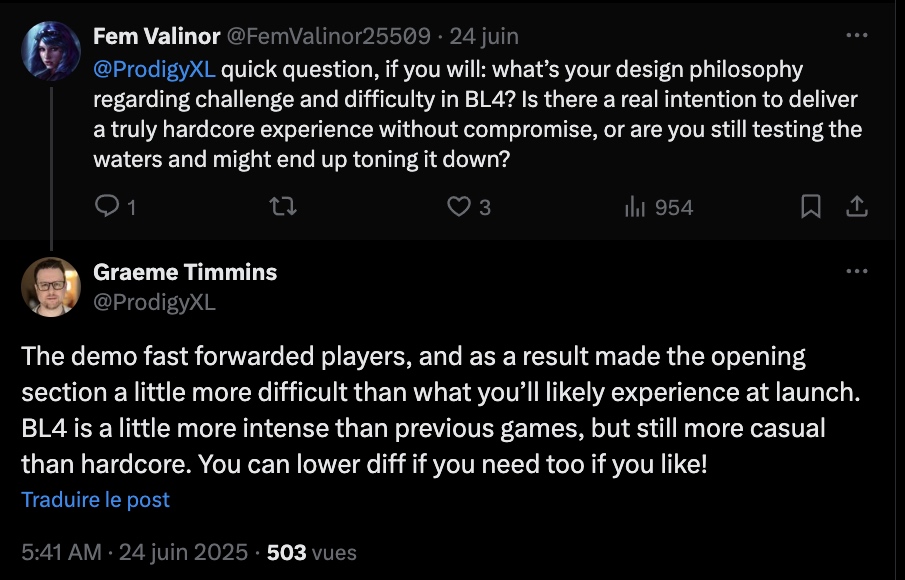Open Fem Valinor's profile picture
The height and width of the screenshot is (580, 905).
(x=51, y=51)
